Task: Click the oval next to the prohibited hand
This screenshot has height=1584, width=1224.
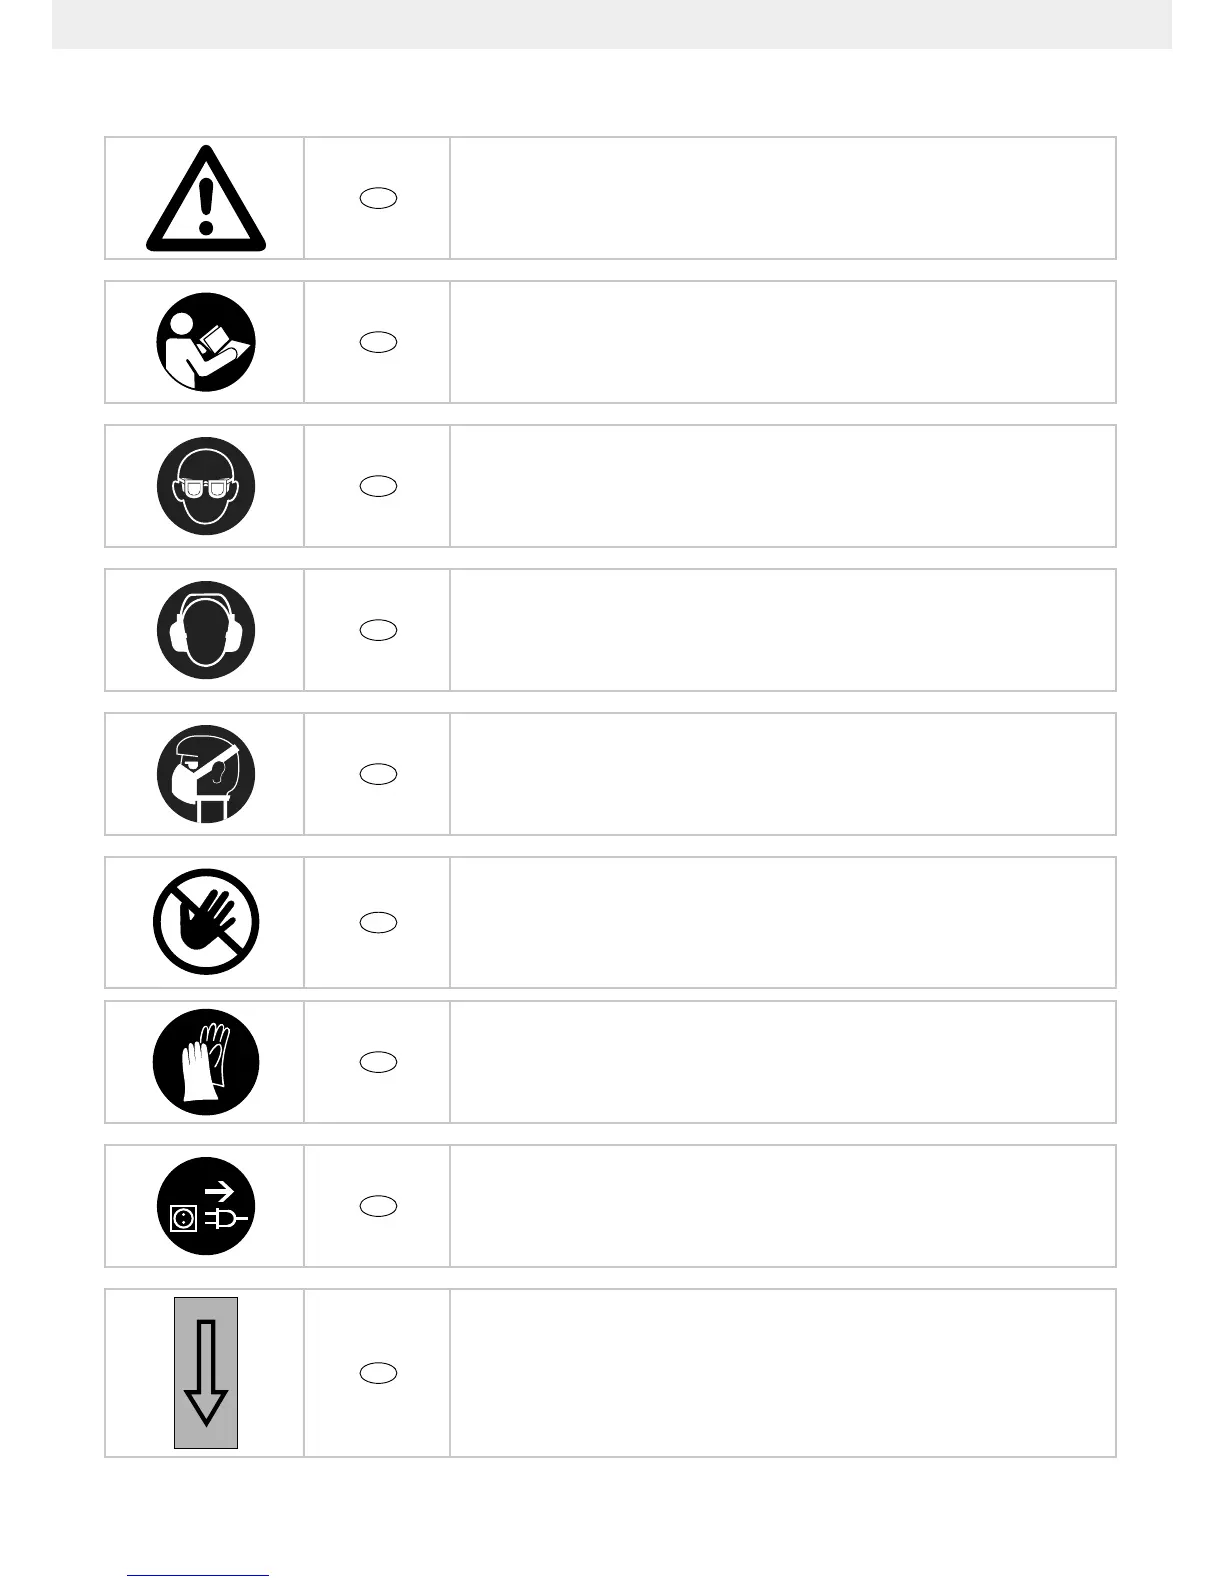Action: click(x=378, y=922)
